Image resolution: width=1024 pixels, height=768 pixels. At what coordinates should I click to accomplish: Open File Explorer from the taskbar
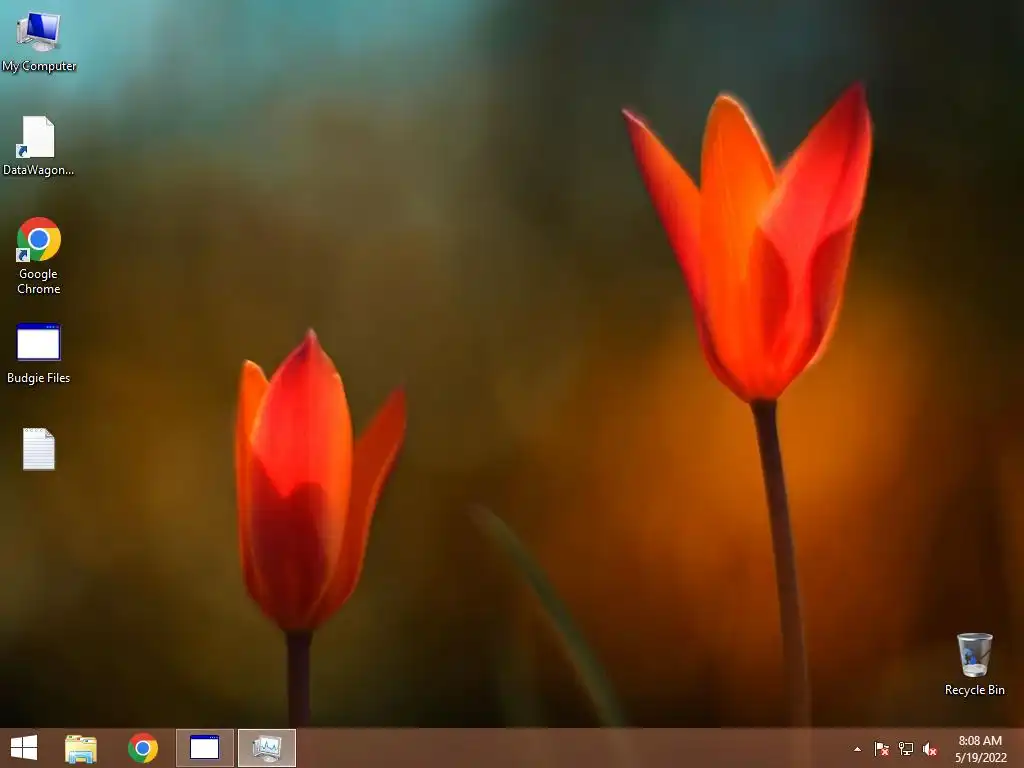(x=81, y=748)
